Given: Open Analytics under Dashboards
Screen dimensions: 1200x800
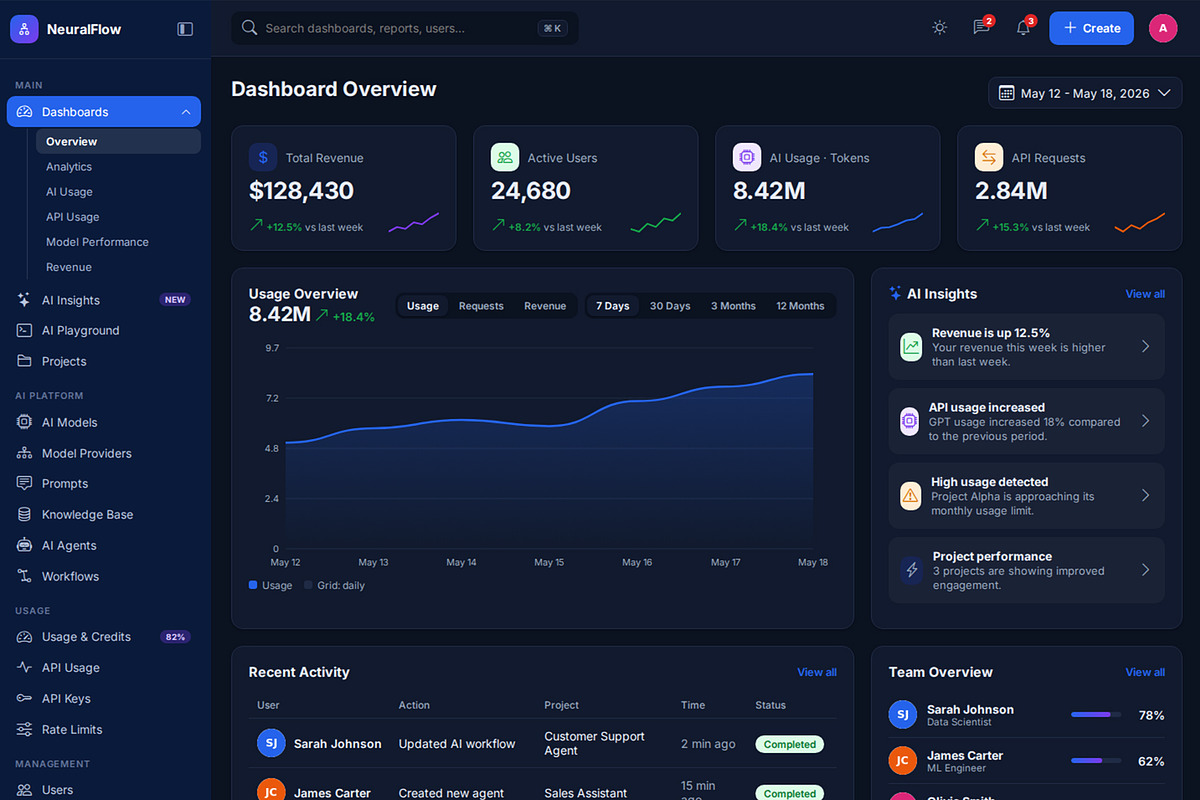Looking at the screenshot, I should [118, 167].
